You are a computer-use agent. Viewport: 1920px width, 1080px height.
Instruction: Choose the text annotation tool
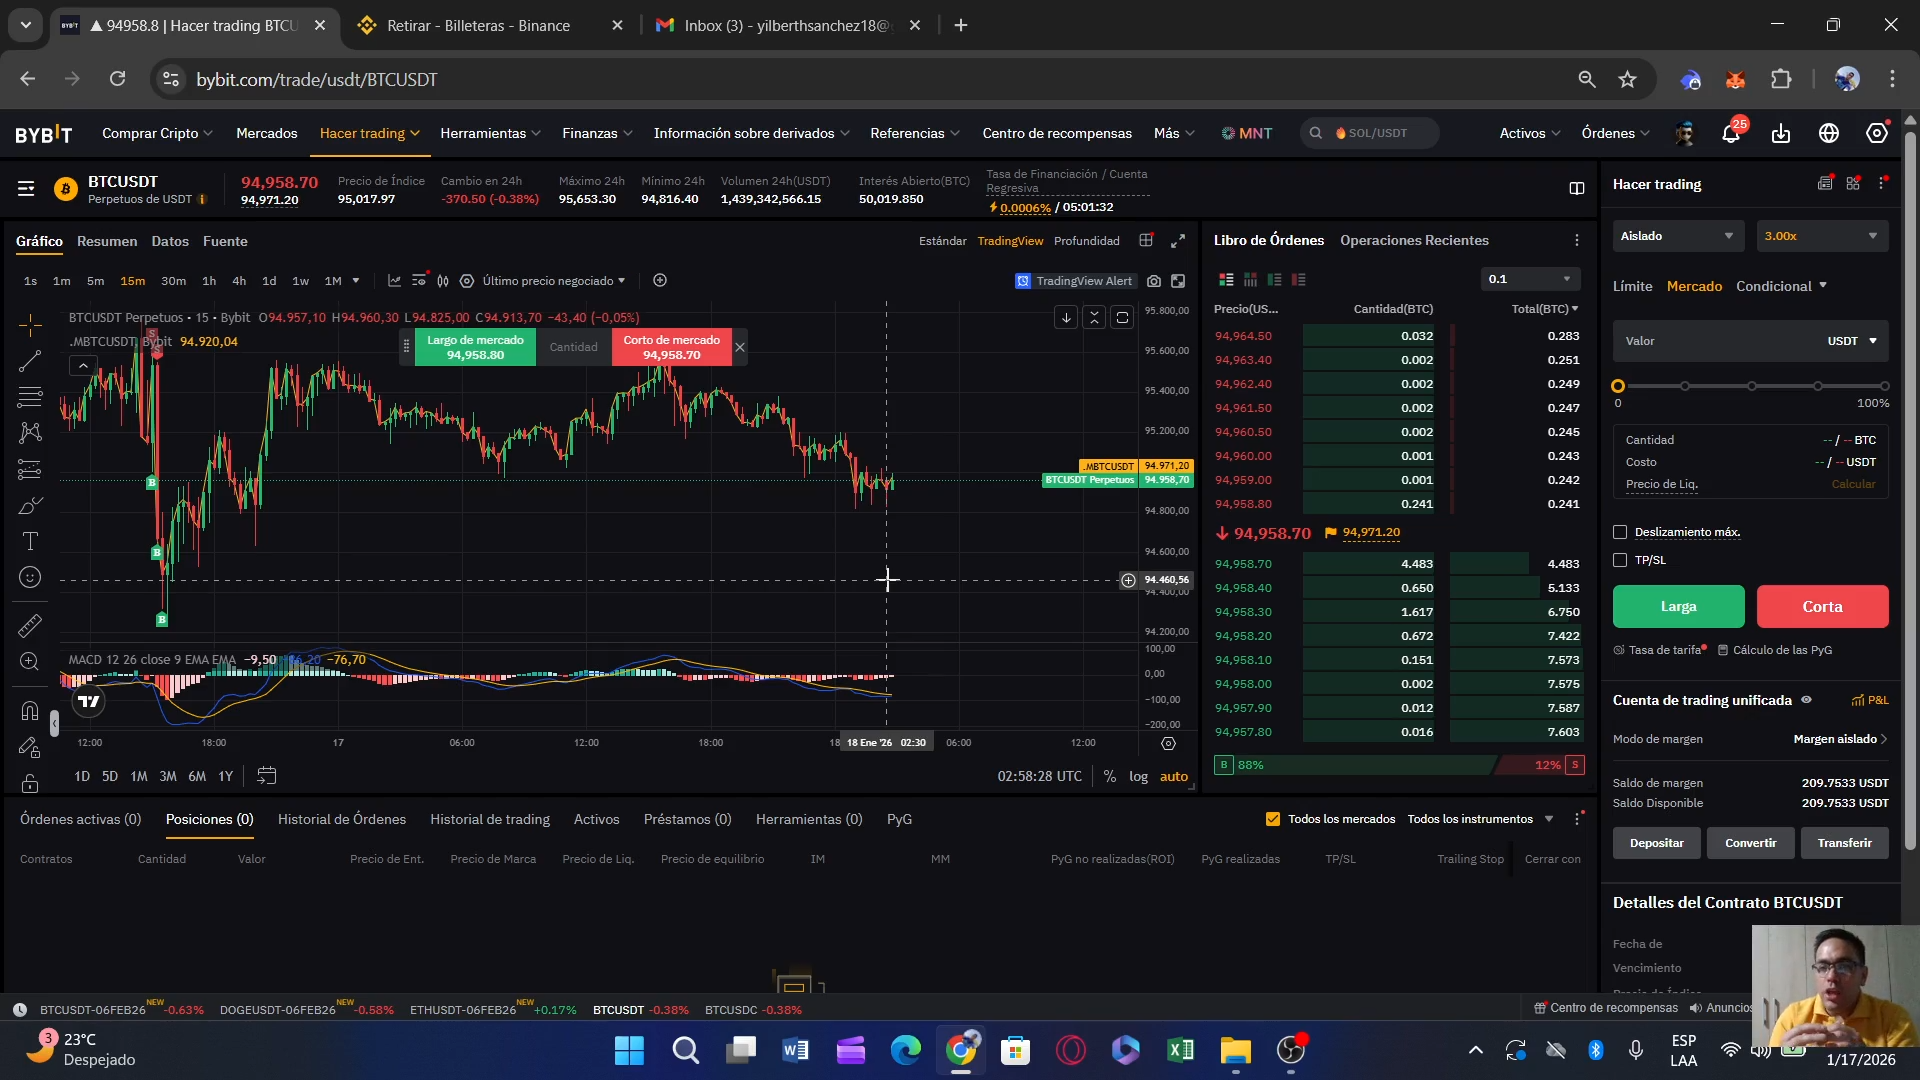pos(30,541)
